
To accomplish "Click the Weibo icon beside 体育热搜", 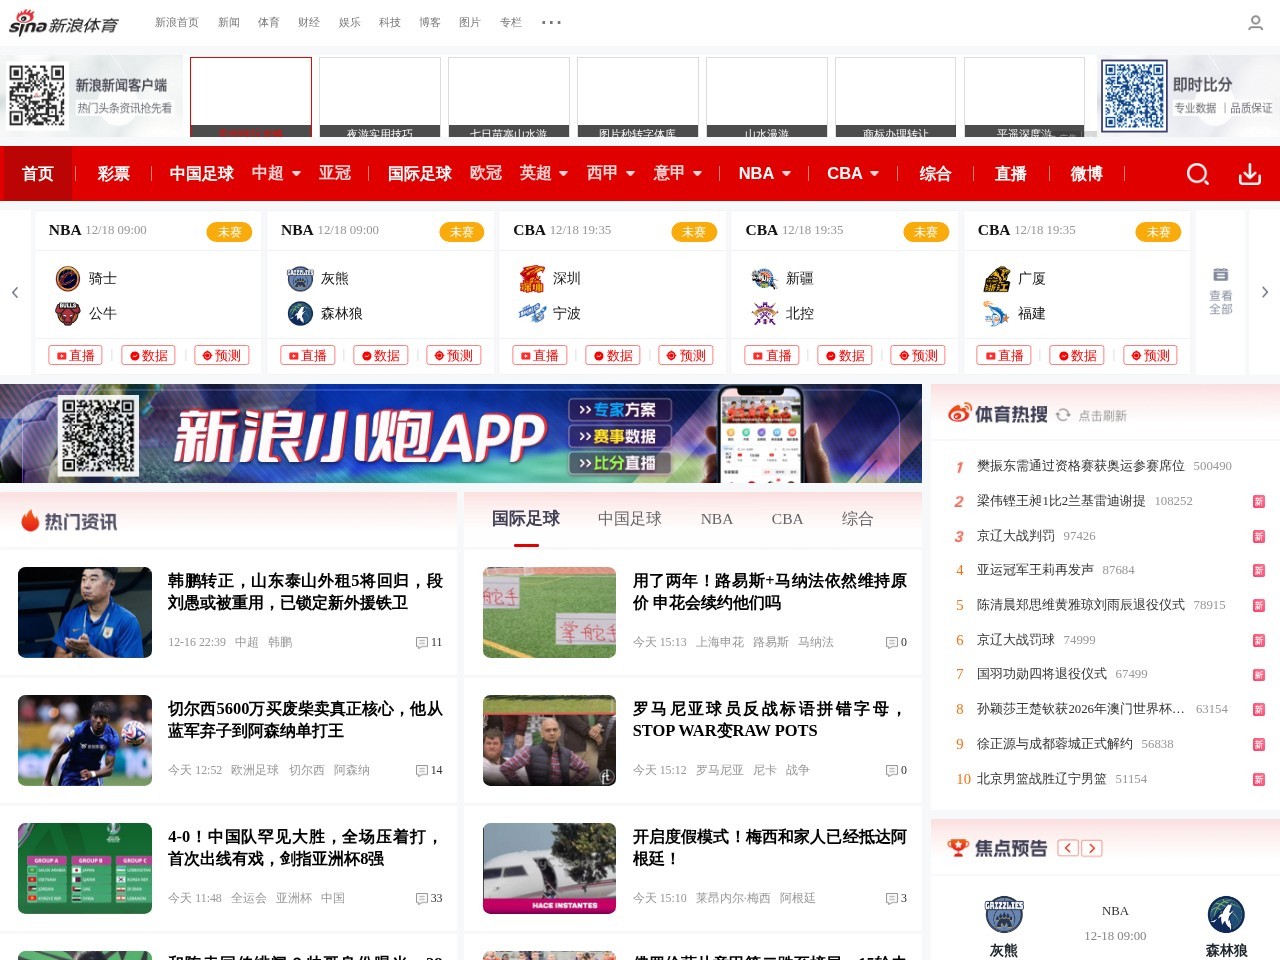I will (958, 412).
